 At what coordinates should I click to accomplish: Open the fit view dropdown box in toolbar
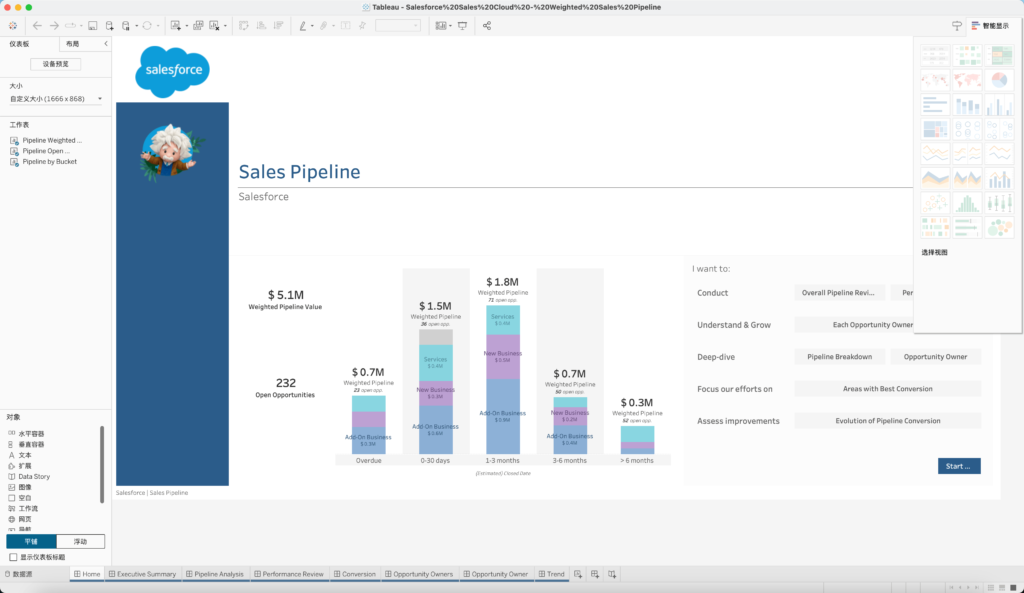point(398,25)
